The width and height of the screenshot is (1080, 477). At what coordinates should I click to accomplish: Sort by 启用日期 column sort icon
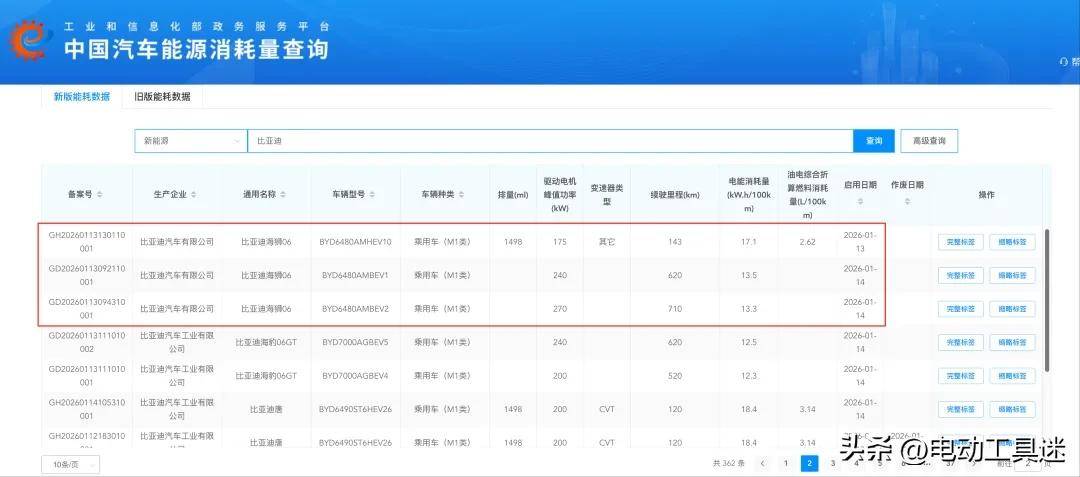click(x=860, y=202)
